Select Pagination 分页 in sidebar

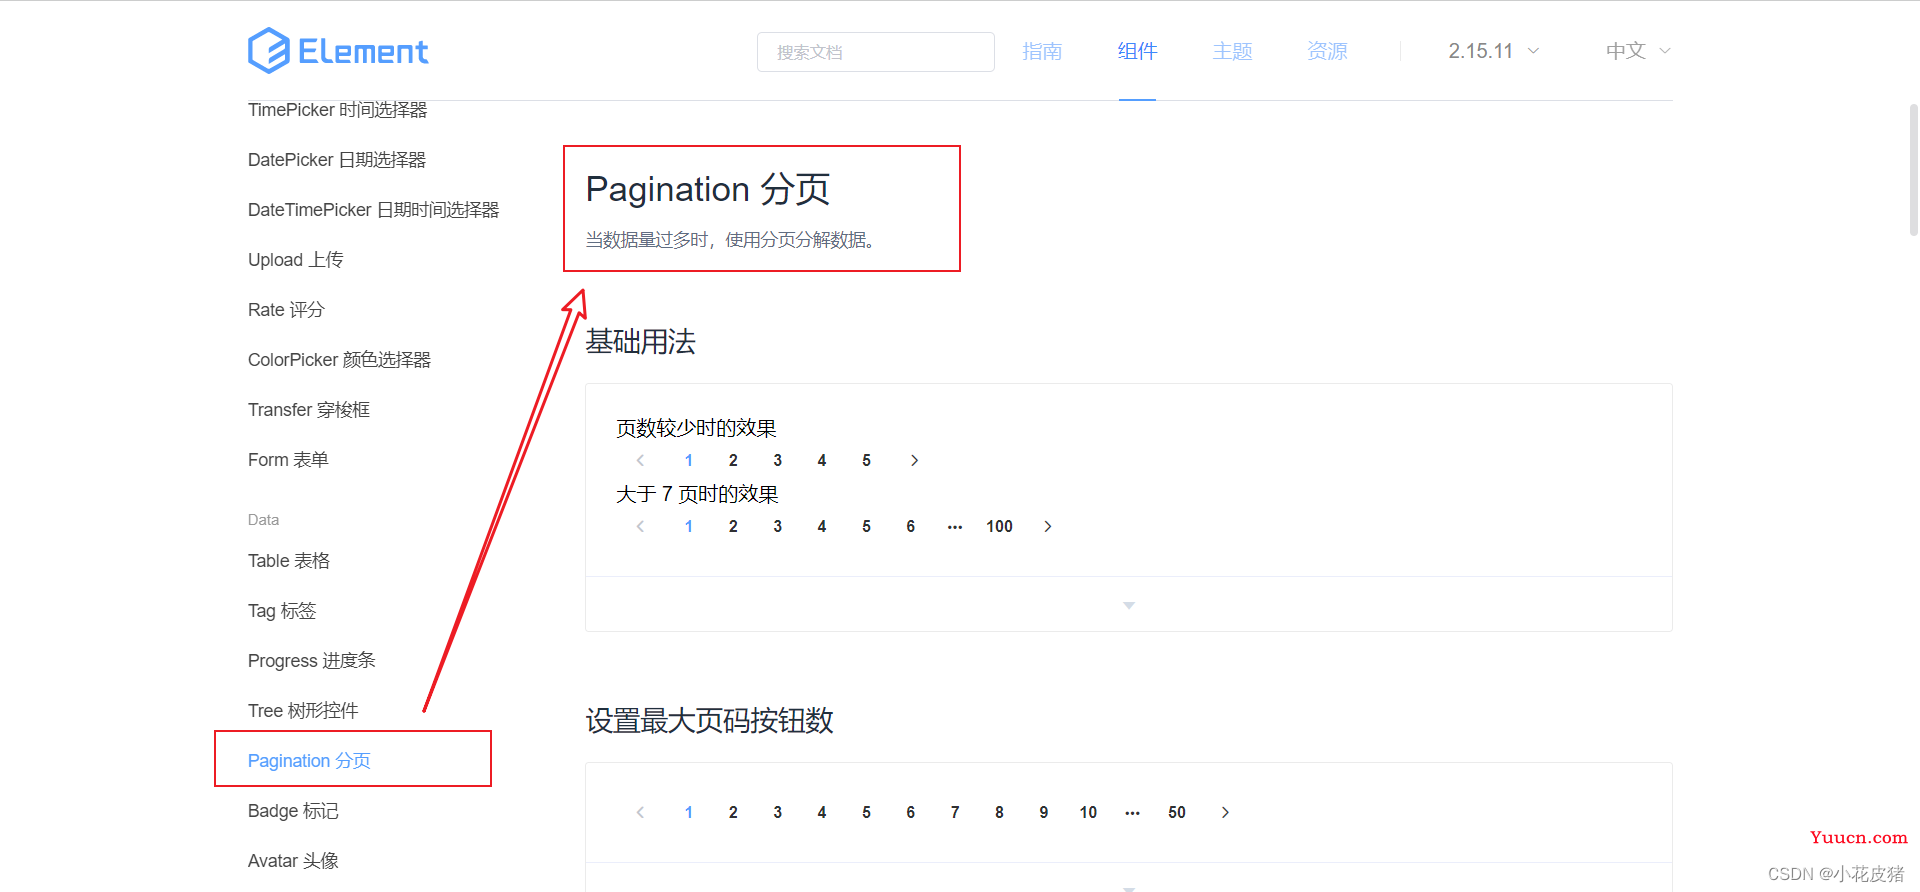pyautogui.click(x=309, y=761)
